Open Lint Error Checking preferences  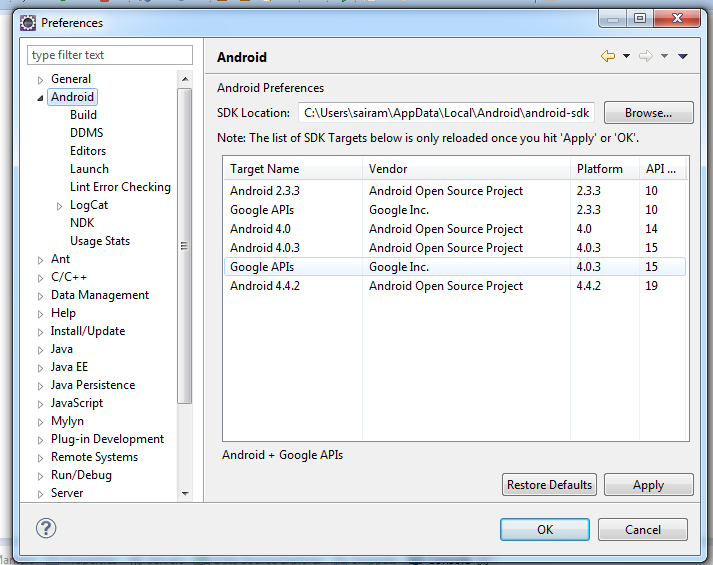[x=120, y=187]
